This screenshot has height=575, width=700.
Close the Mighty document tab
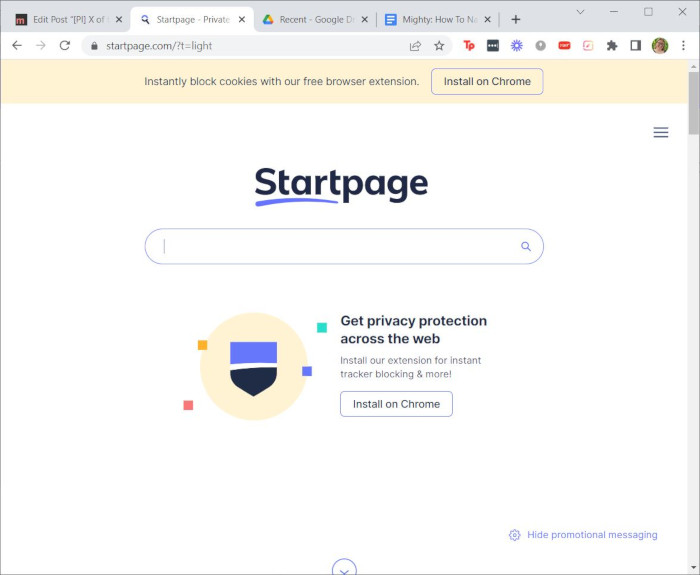point(488,19)
